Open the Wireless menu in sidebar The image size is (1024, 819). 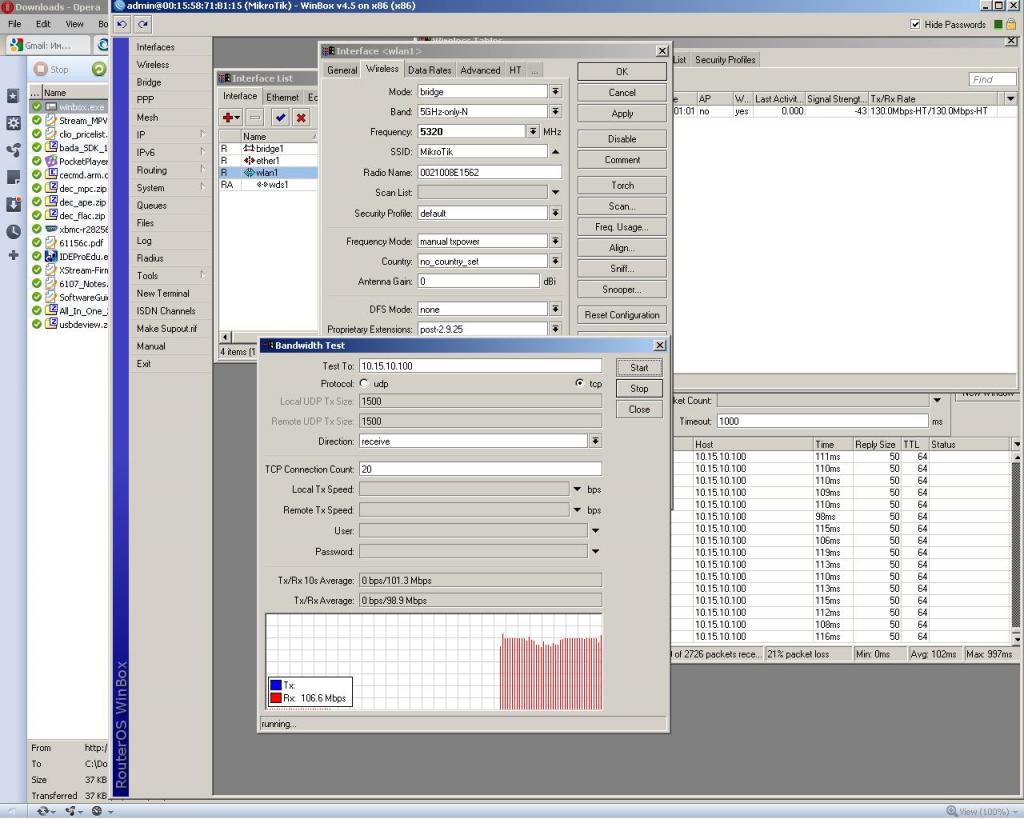pyautogui.click(x=153, y=65)
